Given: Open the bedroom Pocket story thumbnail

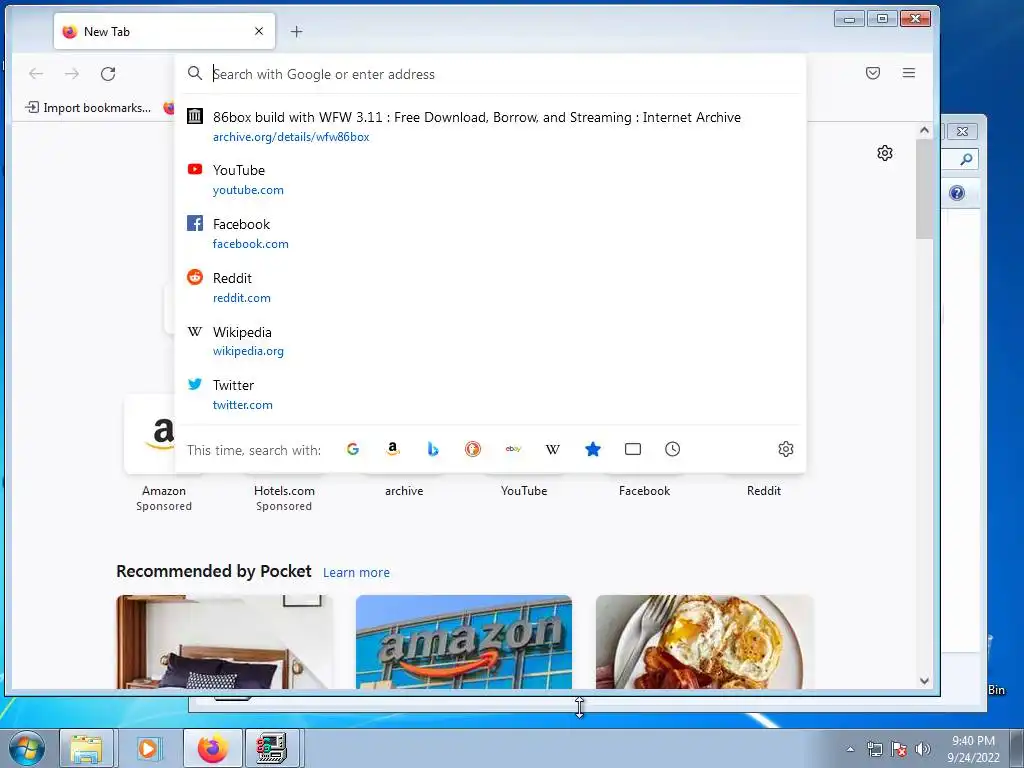Looking at the screenshot, I should (225, 642).
